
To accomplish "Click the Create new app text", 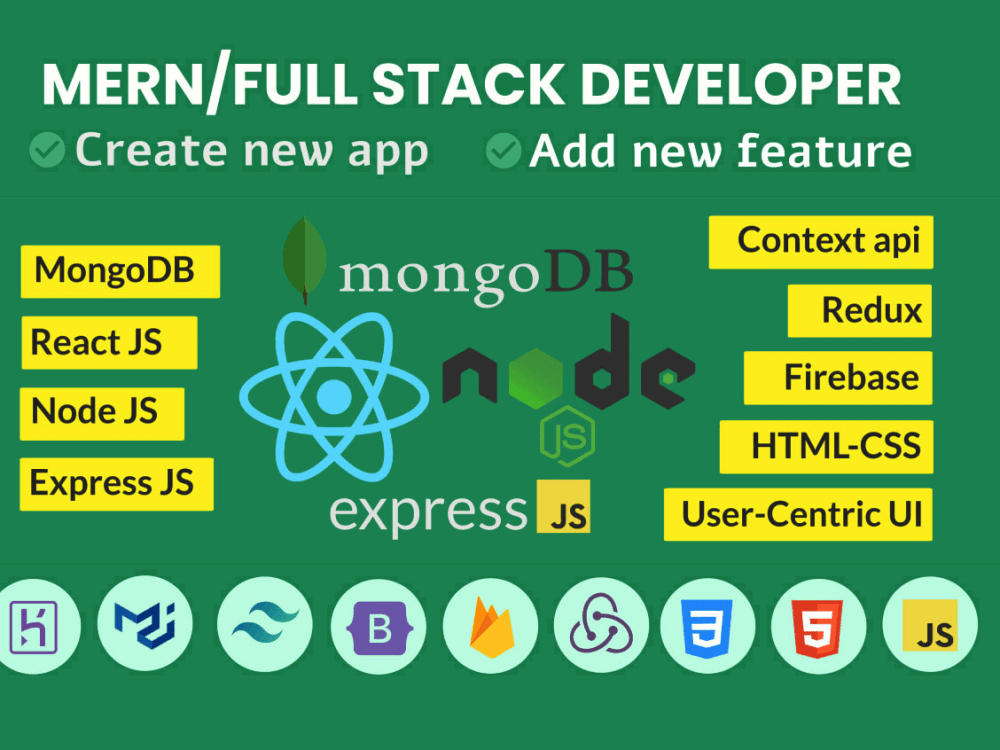I will (251, 152).
